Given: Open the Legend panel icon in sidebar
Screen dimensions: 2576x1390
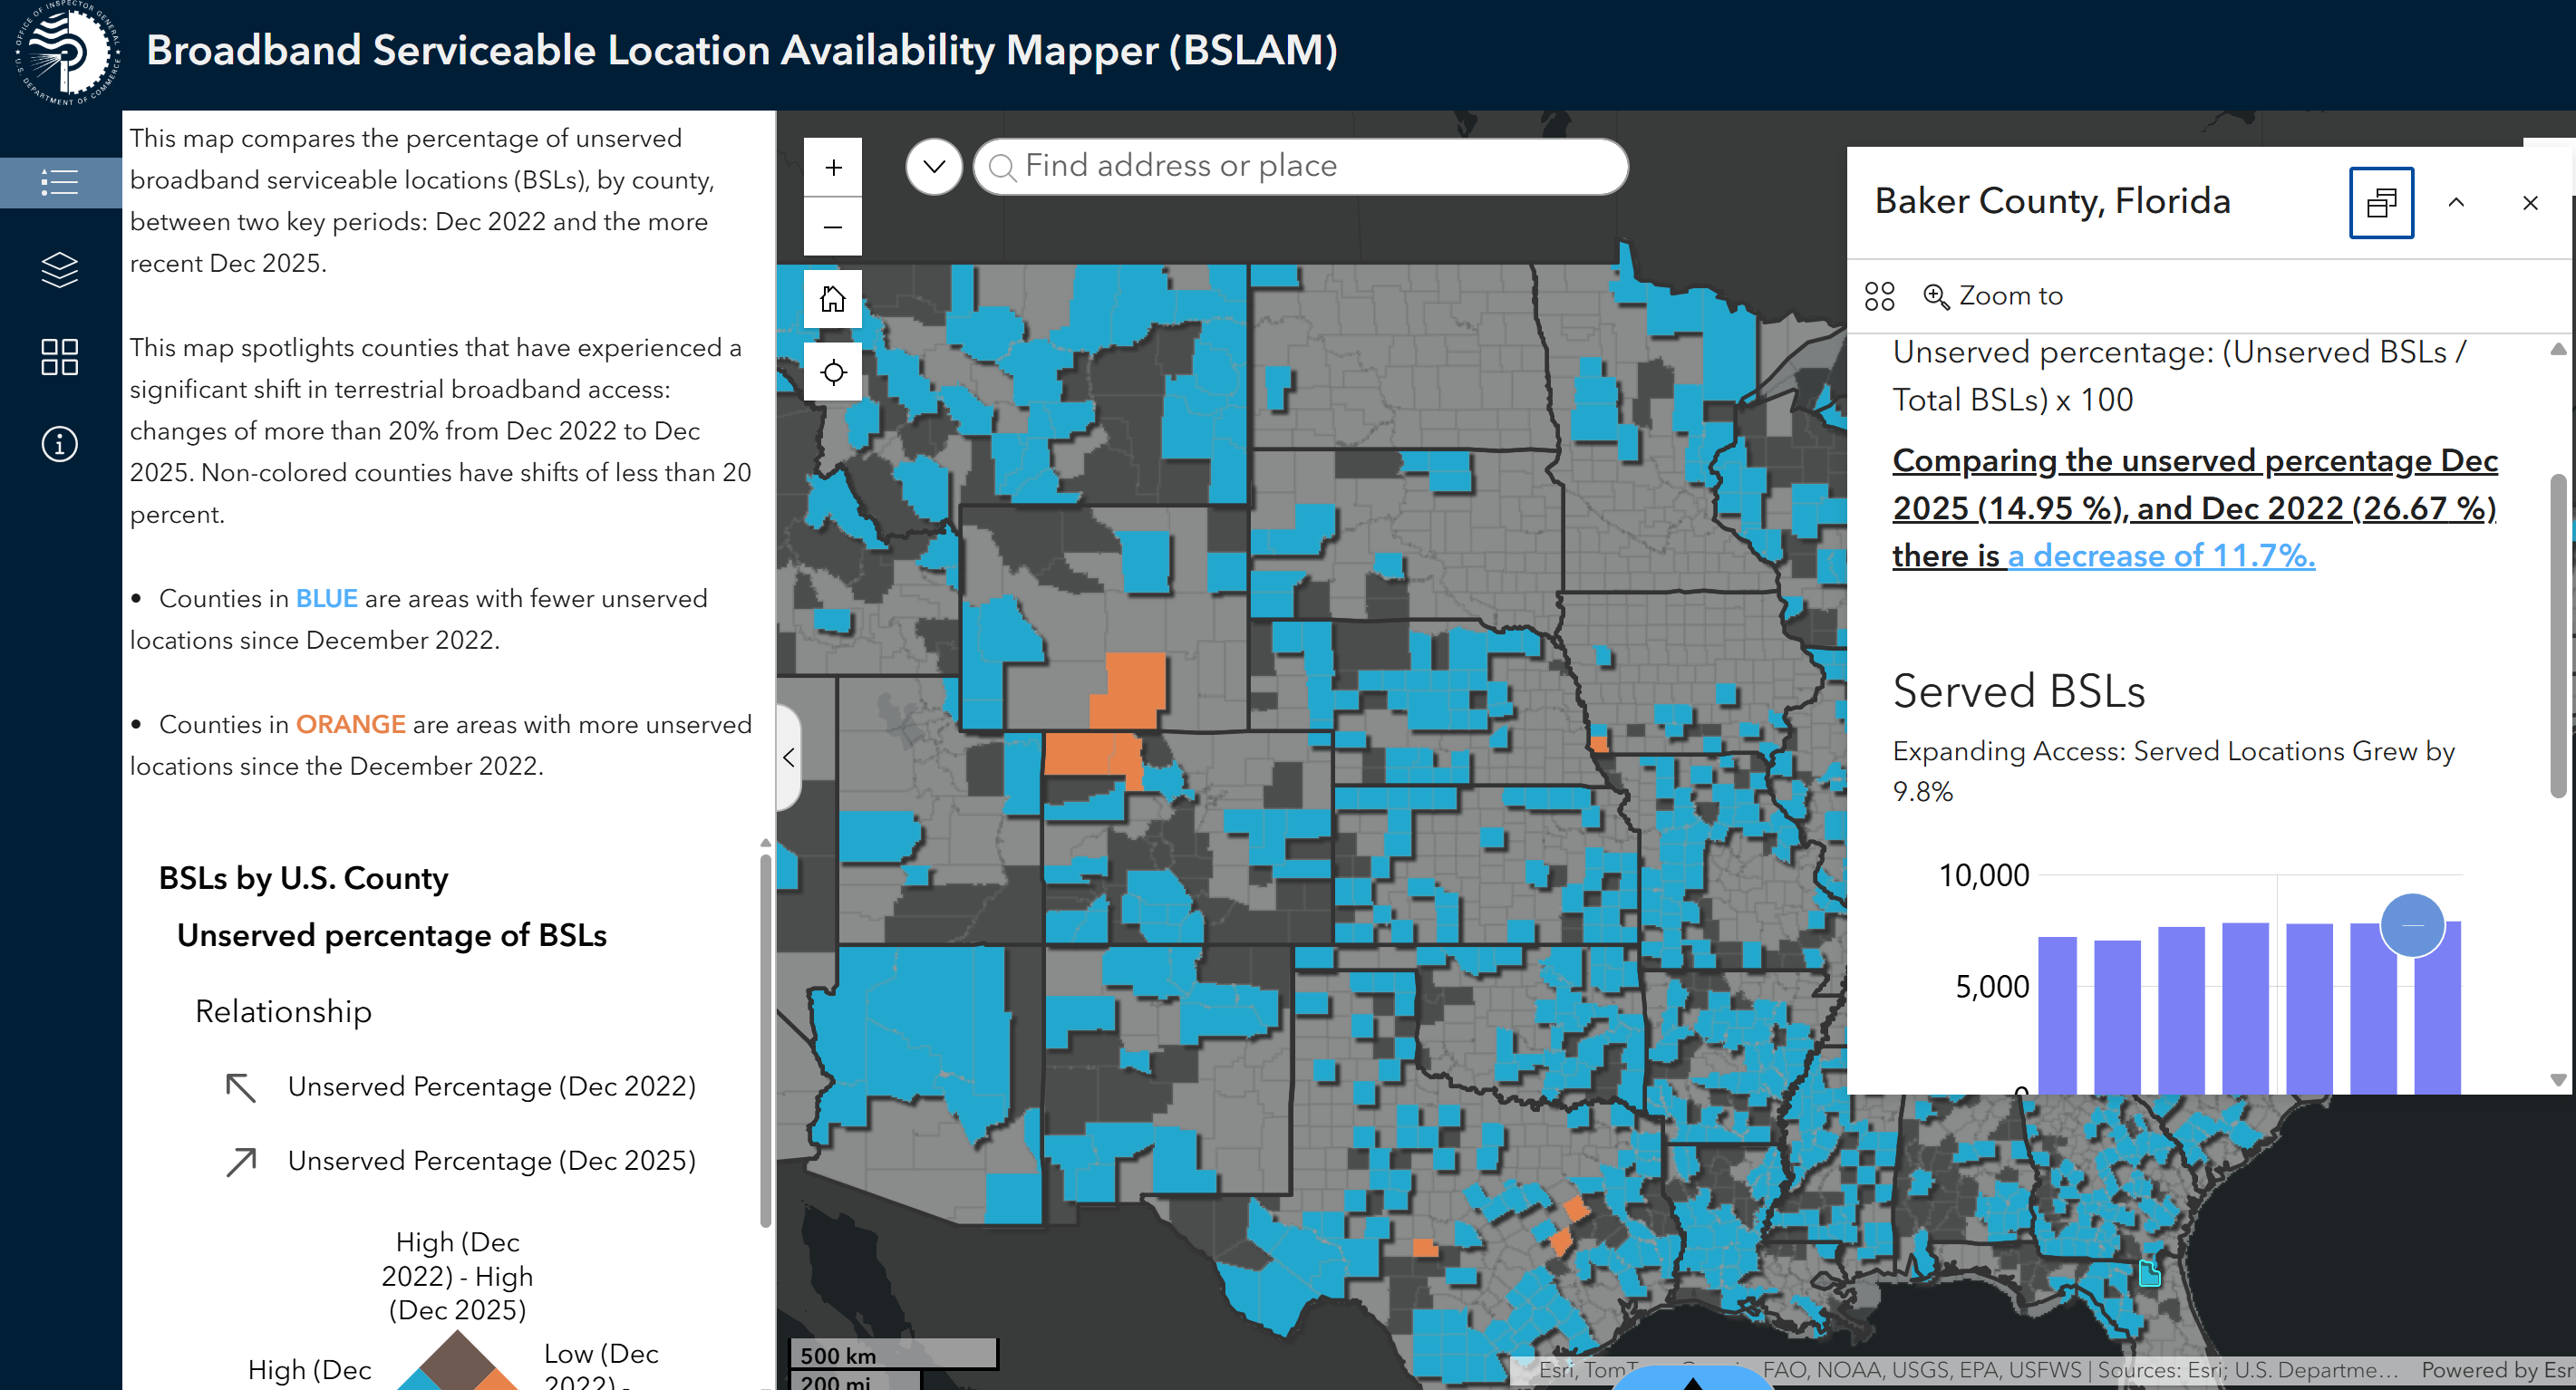Looking at the screenshot, I should pos(60,182).
